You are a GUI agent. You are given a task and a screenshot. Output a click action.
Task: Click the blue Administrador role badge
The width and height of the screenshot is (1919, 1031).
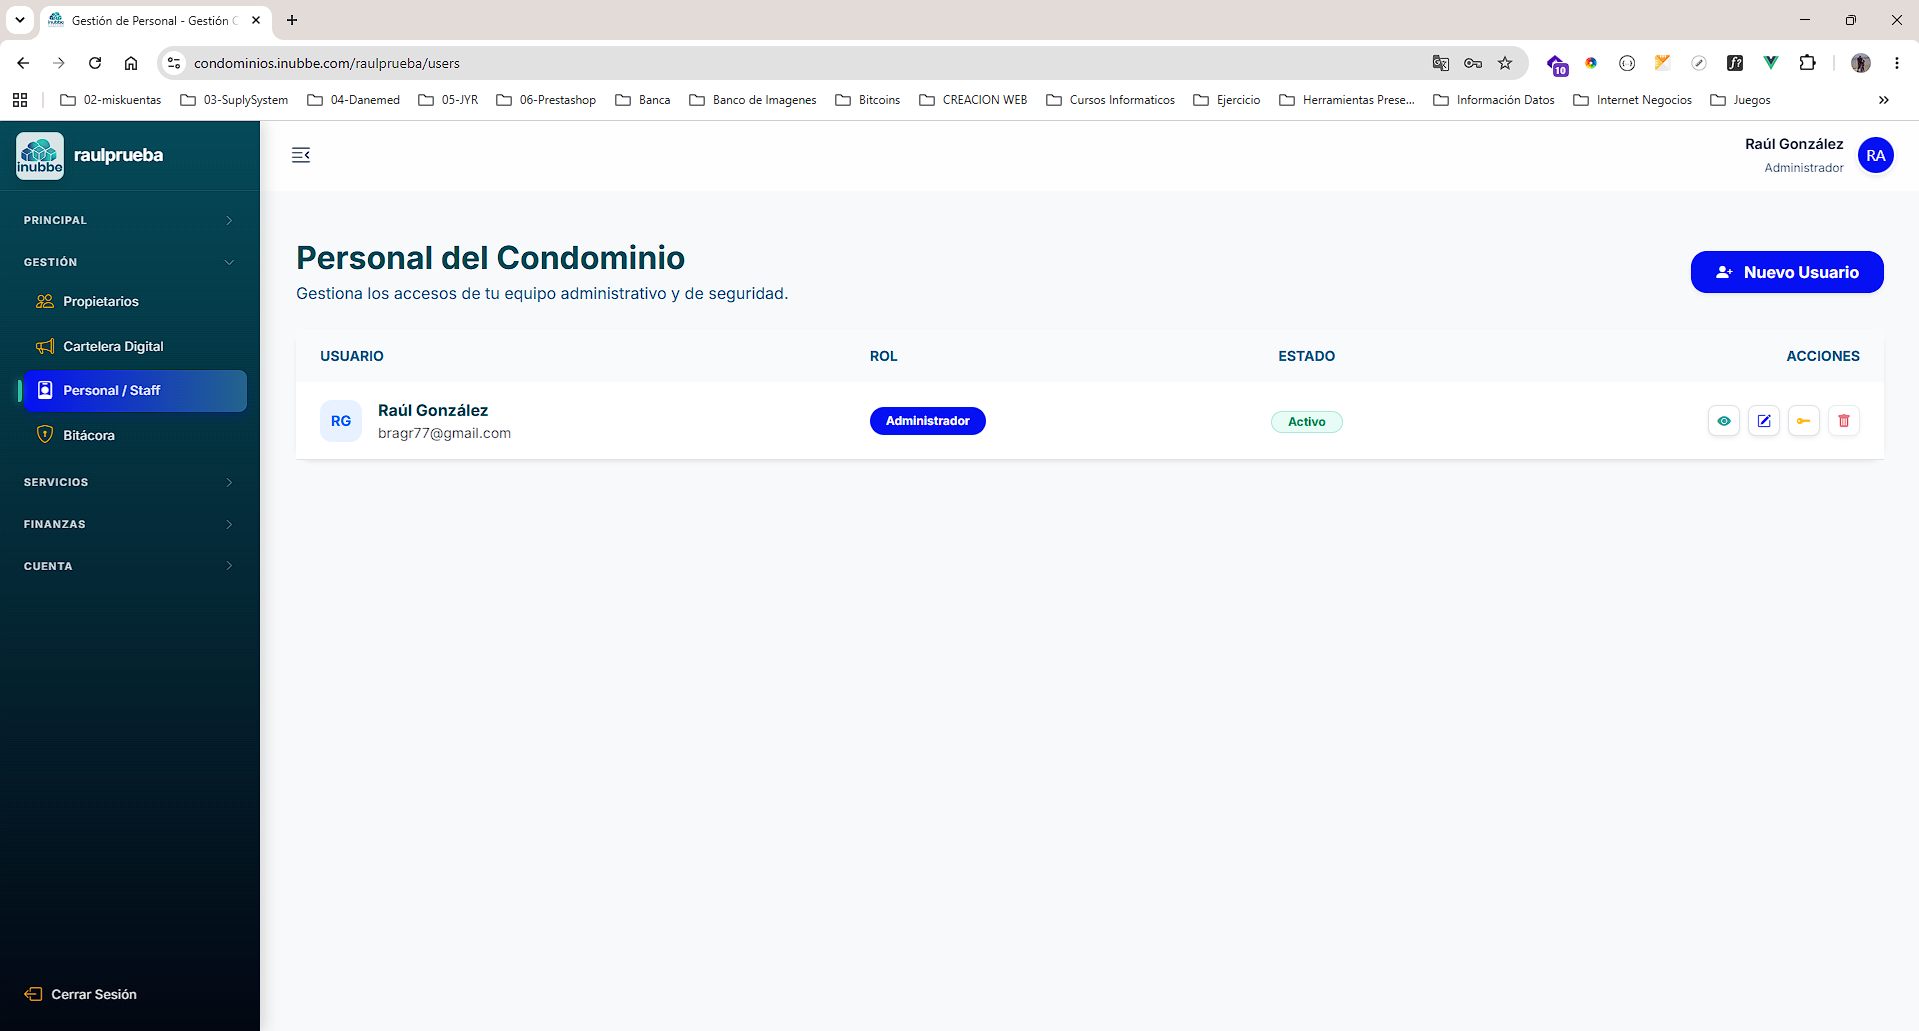click(927, 421)
